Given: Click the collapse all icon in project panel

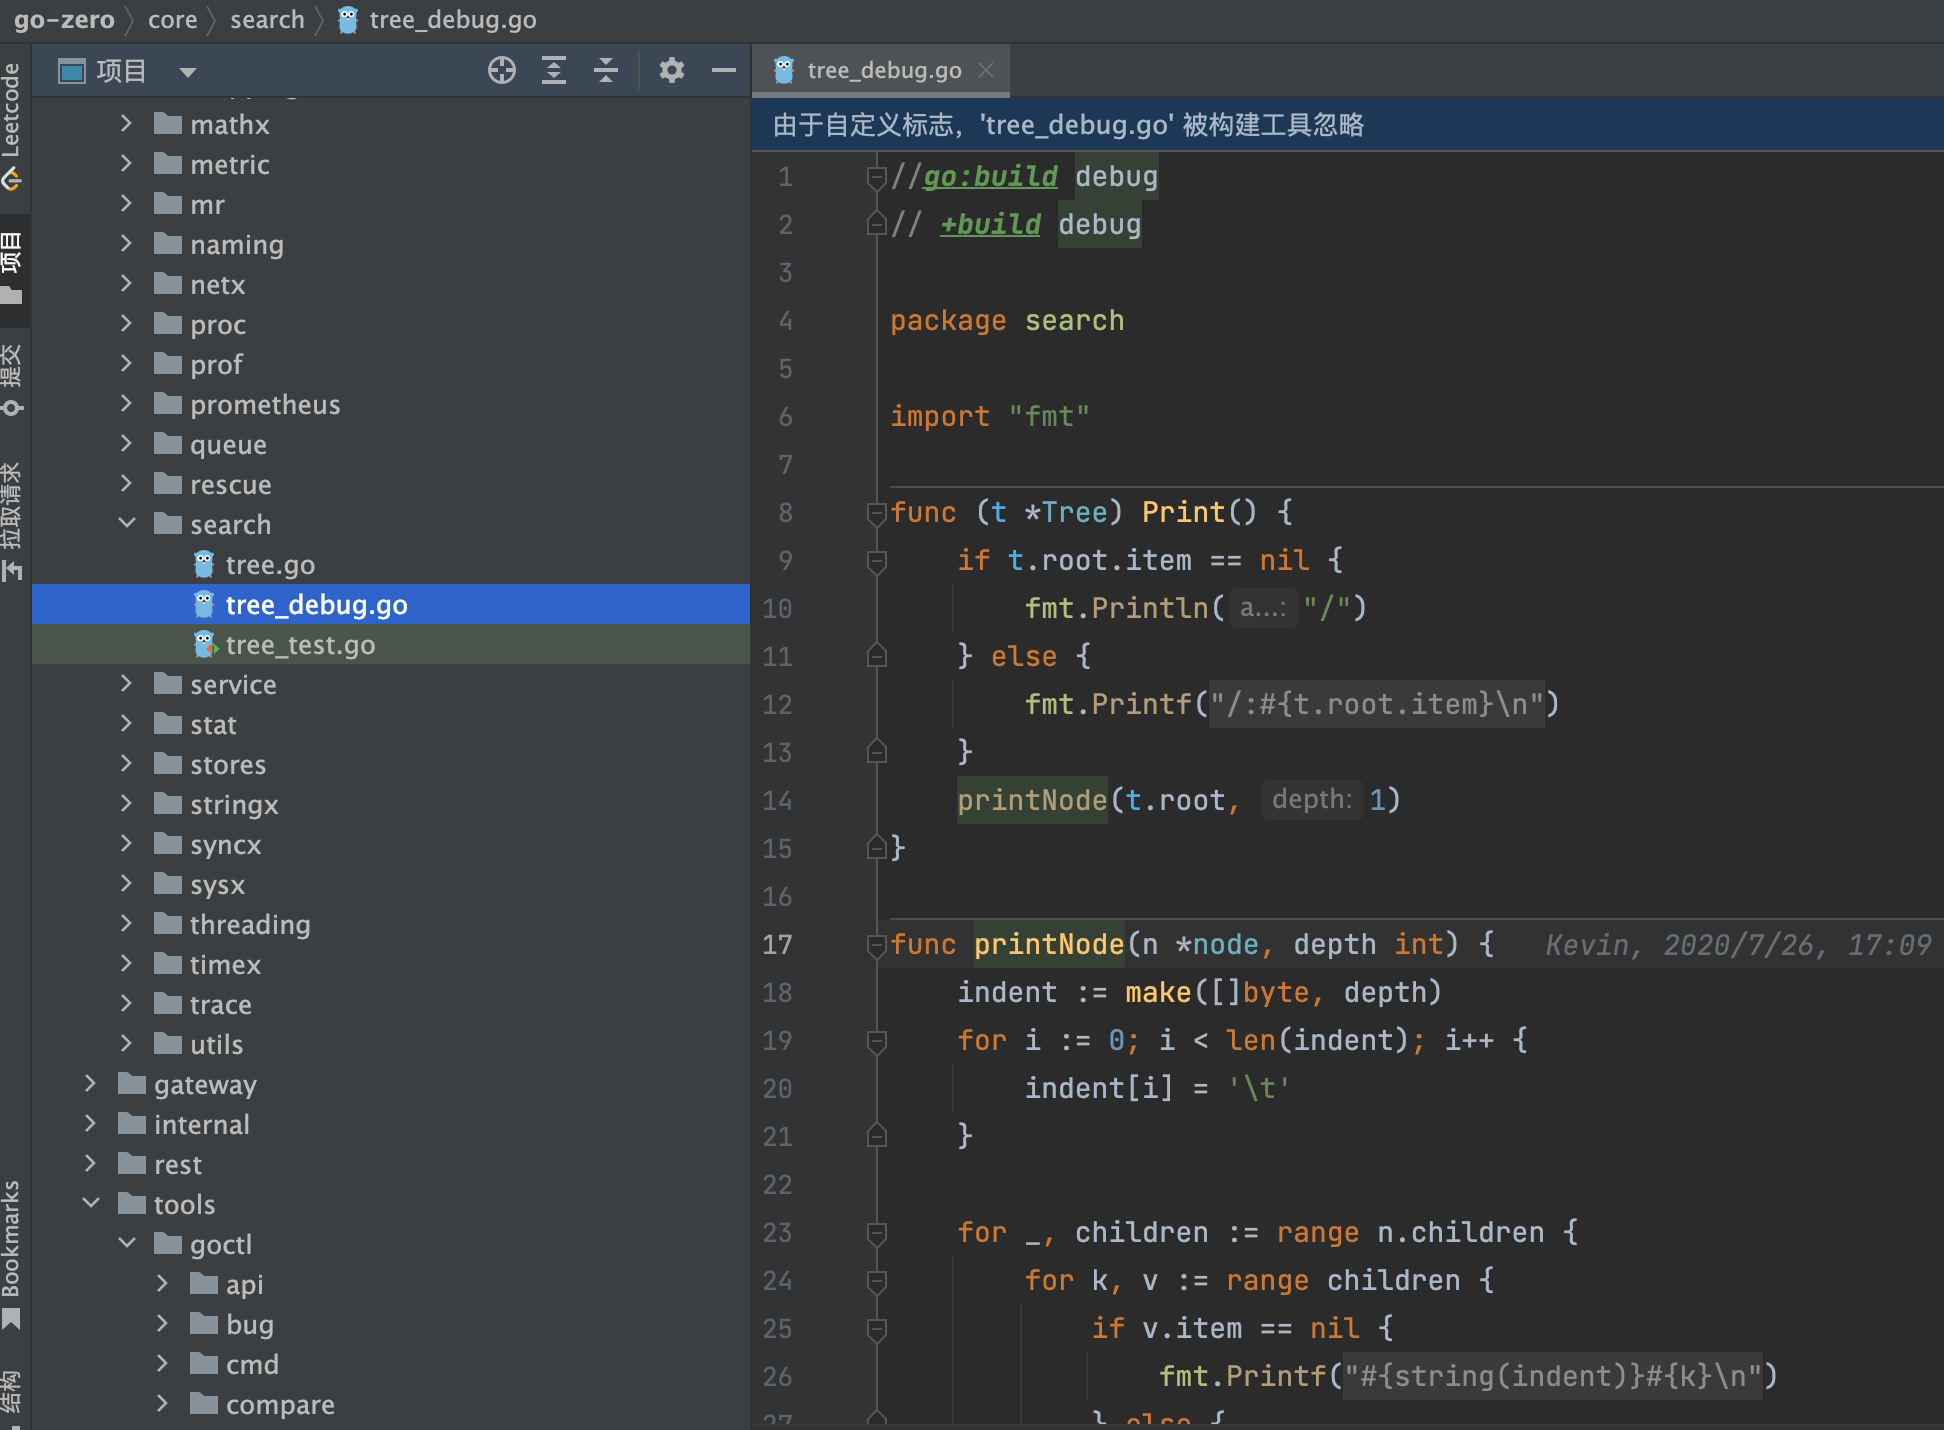Looking at the screenshot, I should tap(606, 71).
